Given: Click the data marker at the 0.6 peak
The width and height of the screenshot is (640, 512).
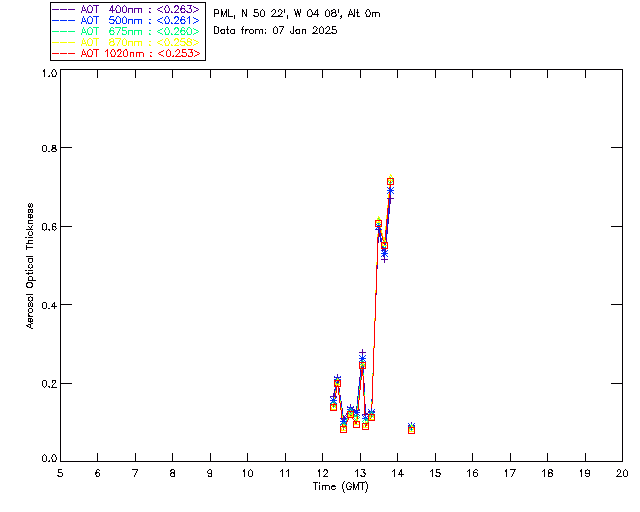Looking at the screenshot, I should [x=378, y=223].
